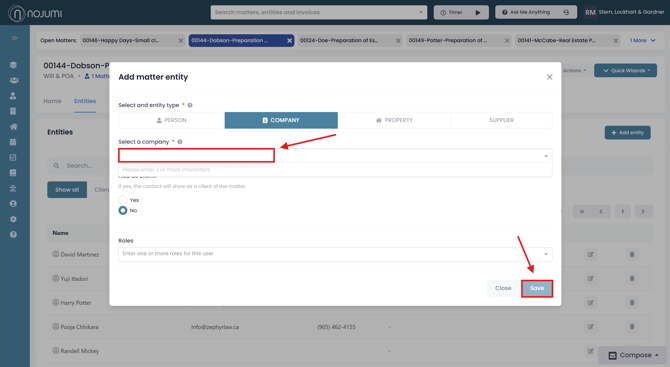Close the 00124-Doe matter tab
Screen dimensions: 670x367
[x=398, y=41]
